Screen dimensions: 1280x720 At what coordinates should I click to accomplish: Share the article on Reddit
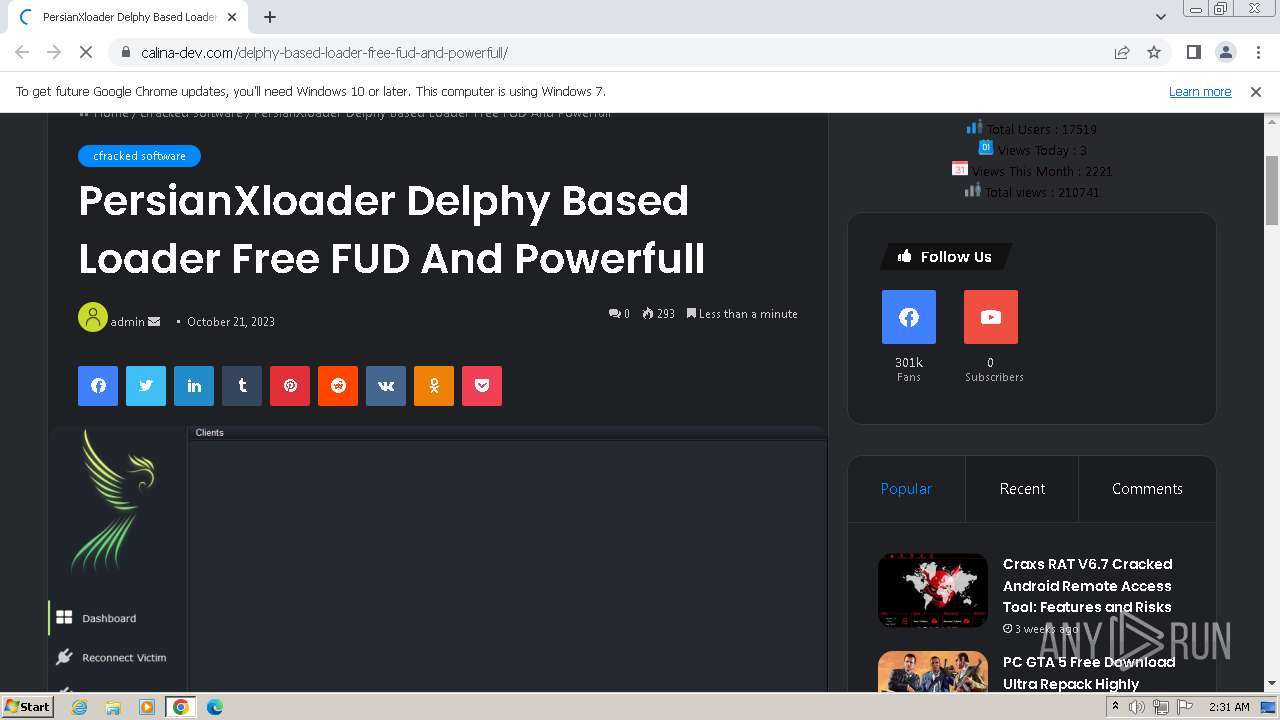[338, 386]
